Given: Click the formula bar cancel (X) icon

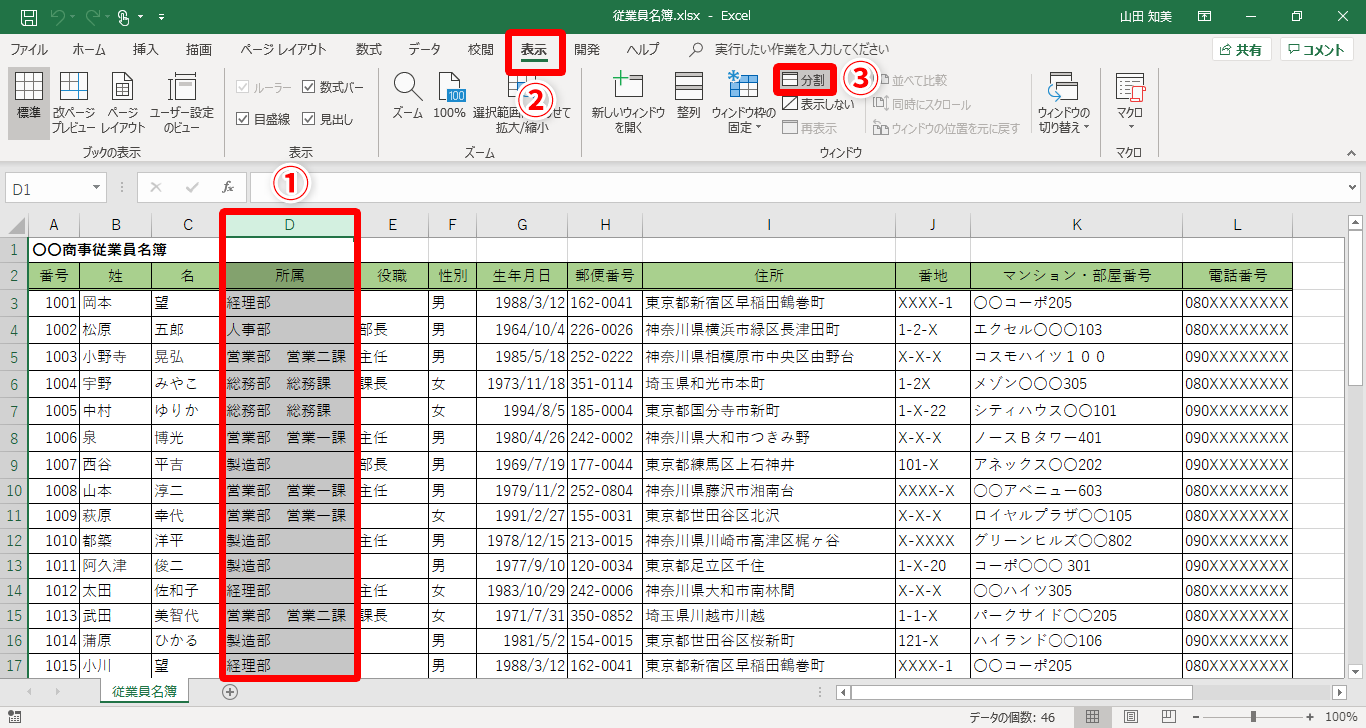Looking at the screenshot, I should 155,187.
